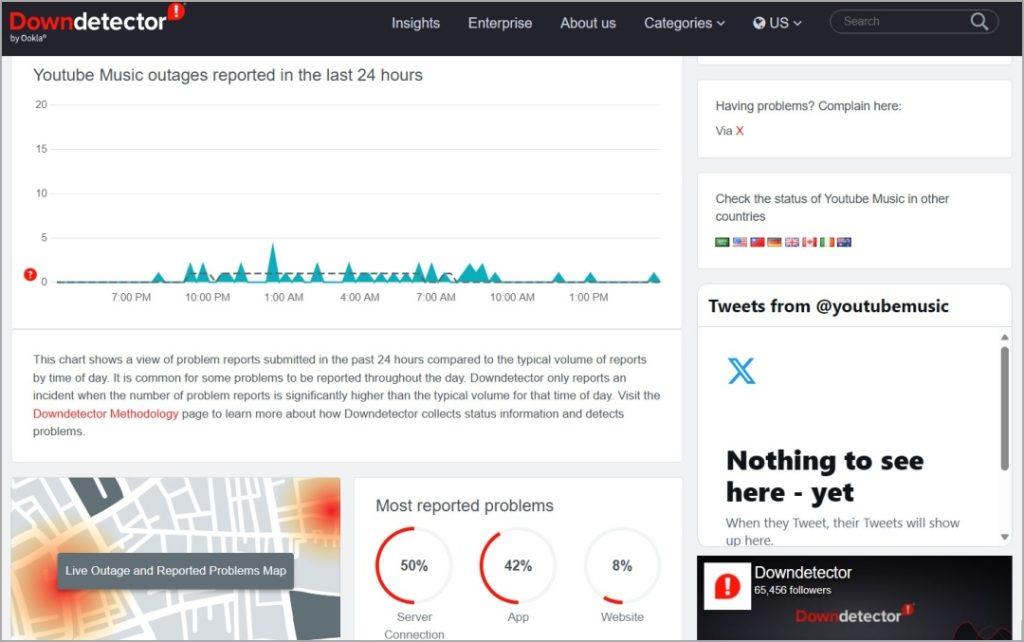Click the "Server Connection" label

414,626
